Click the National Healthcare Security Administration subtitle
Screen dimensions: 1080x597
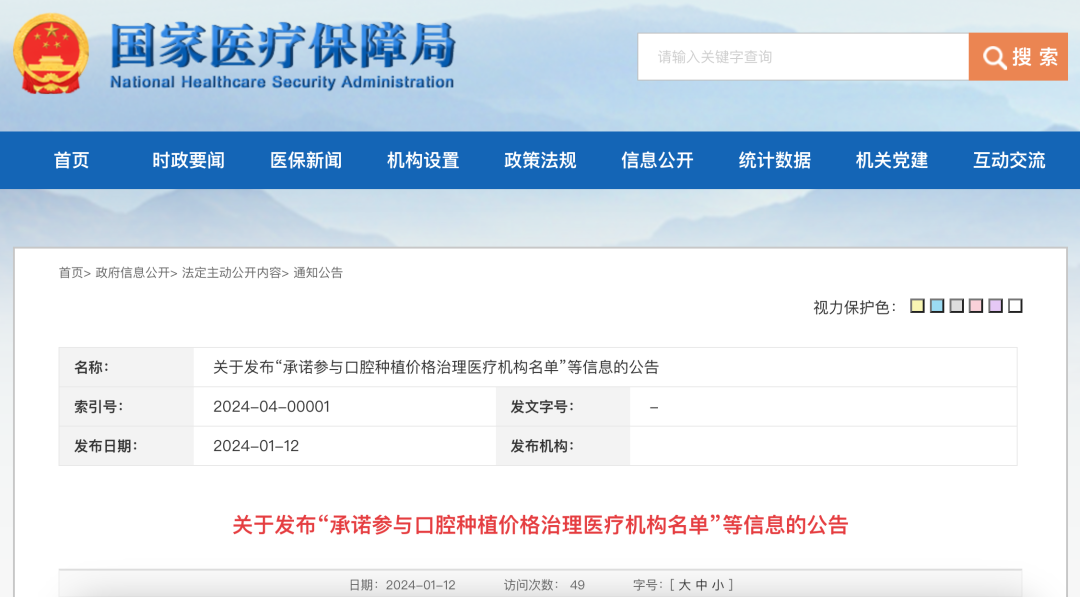pos(282,82)
